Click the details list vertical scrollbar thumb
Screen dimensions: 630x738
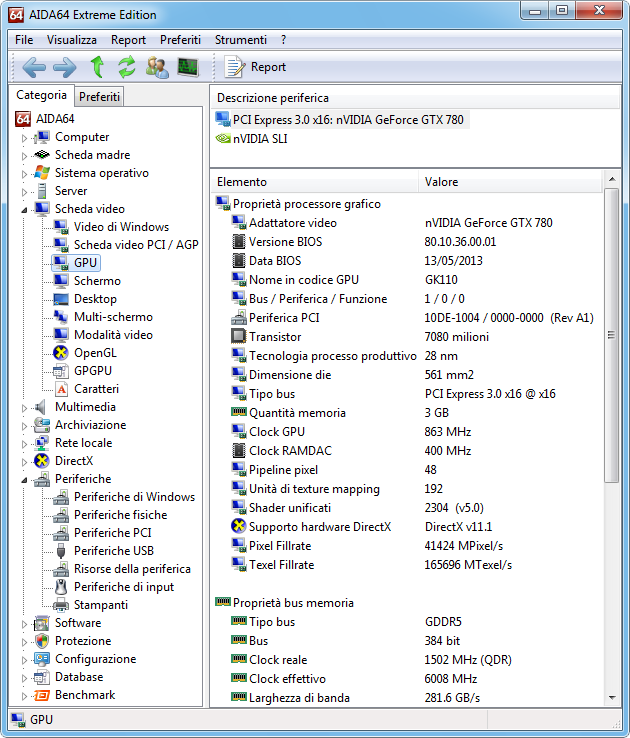point(612,335)
